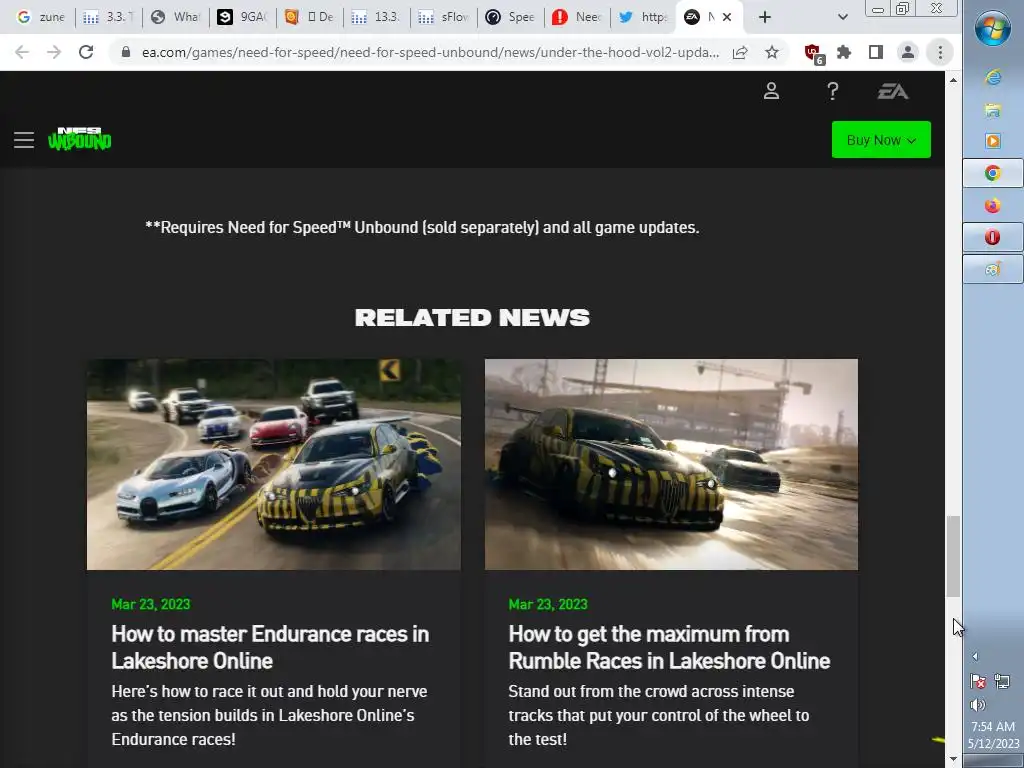Open the Rumble Races article image

pos(671,464)
